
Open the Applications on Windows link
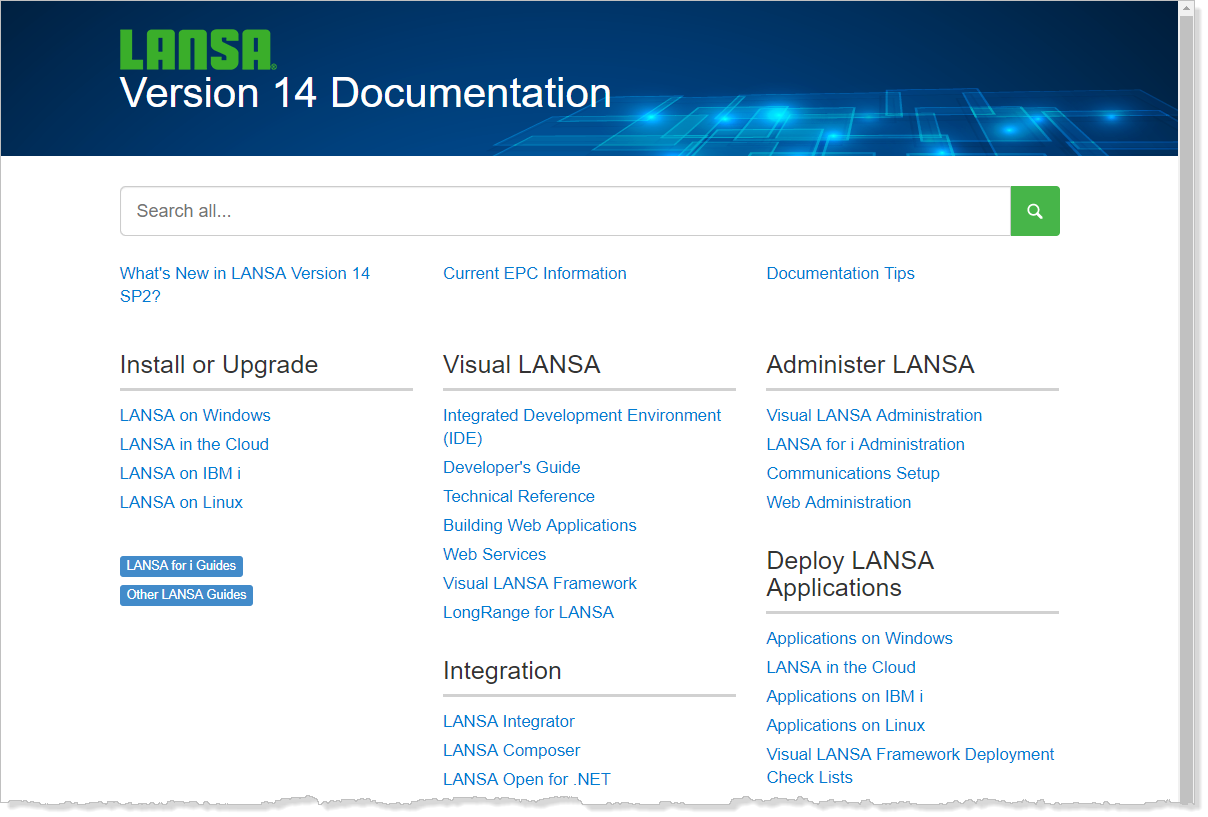pyautogui.click(x=859, y=638)
